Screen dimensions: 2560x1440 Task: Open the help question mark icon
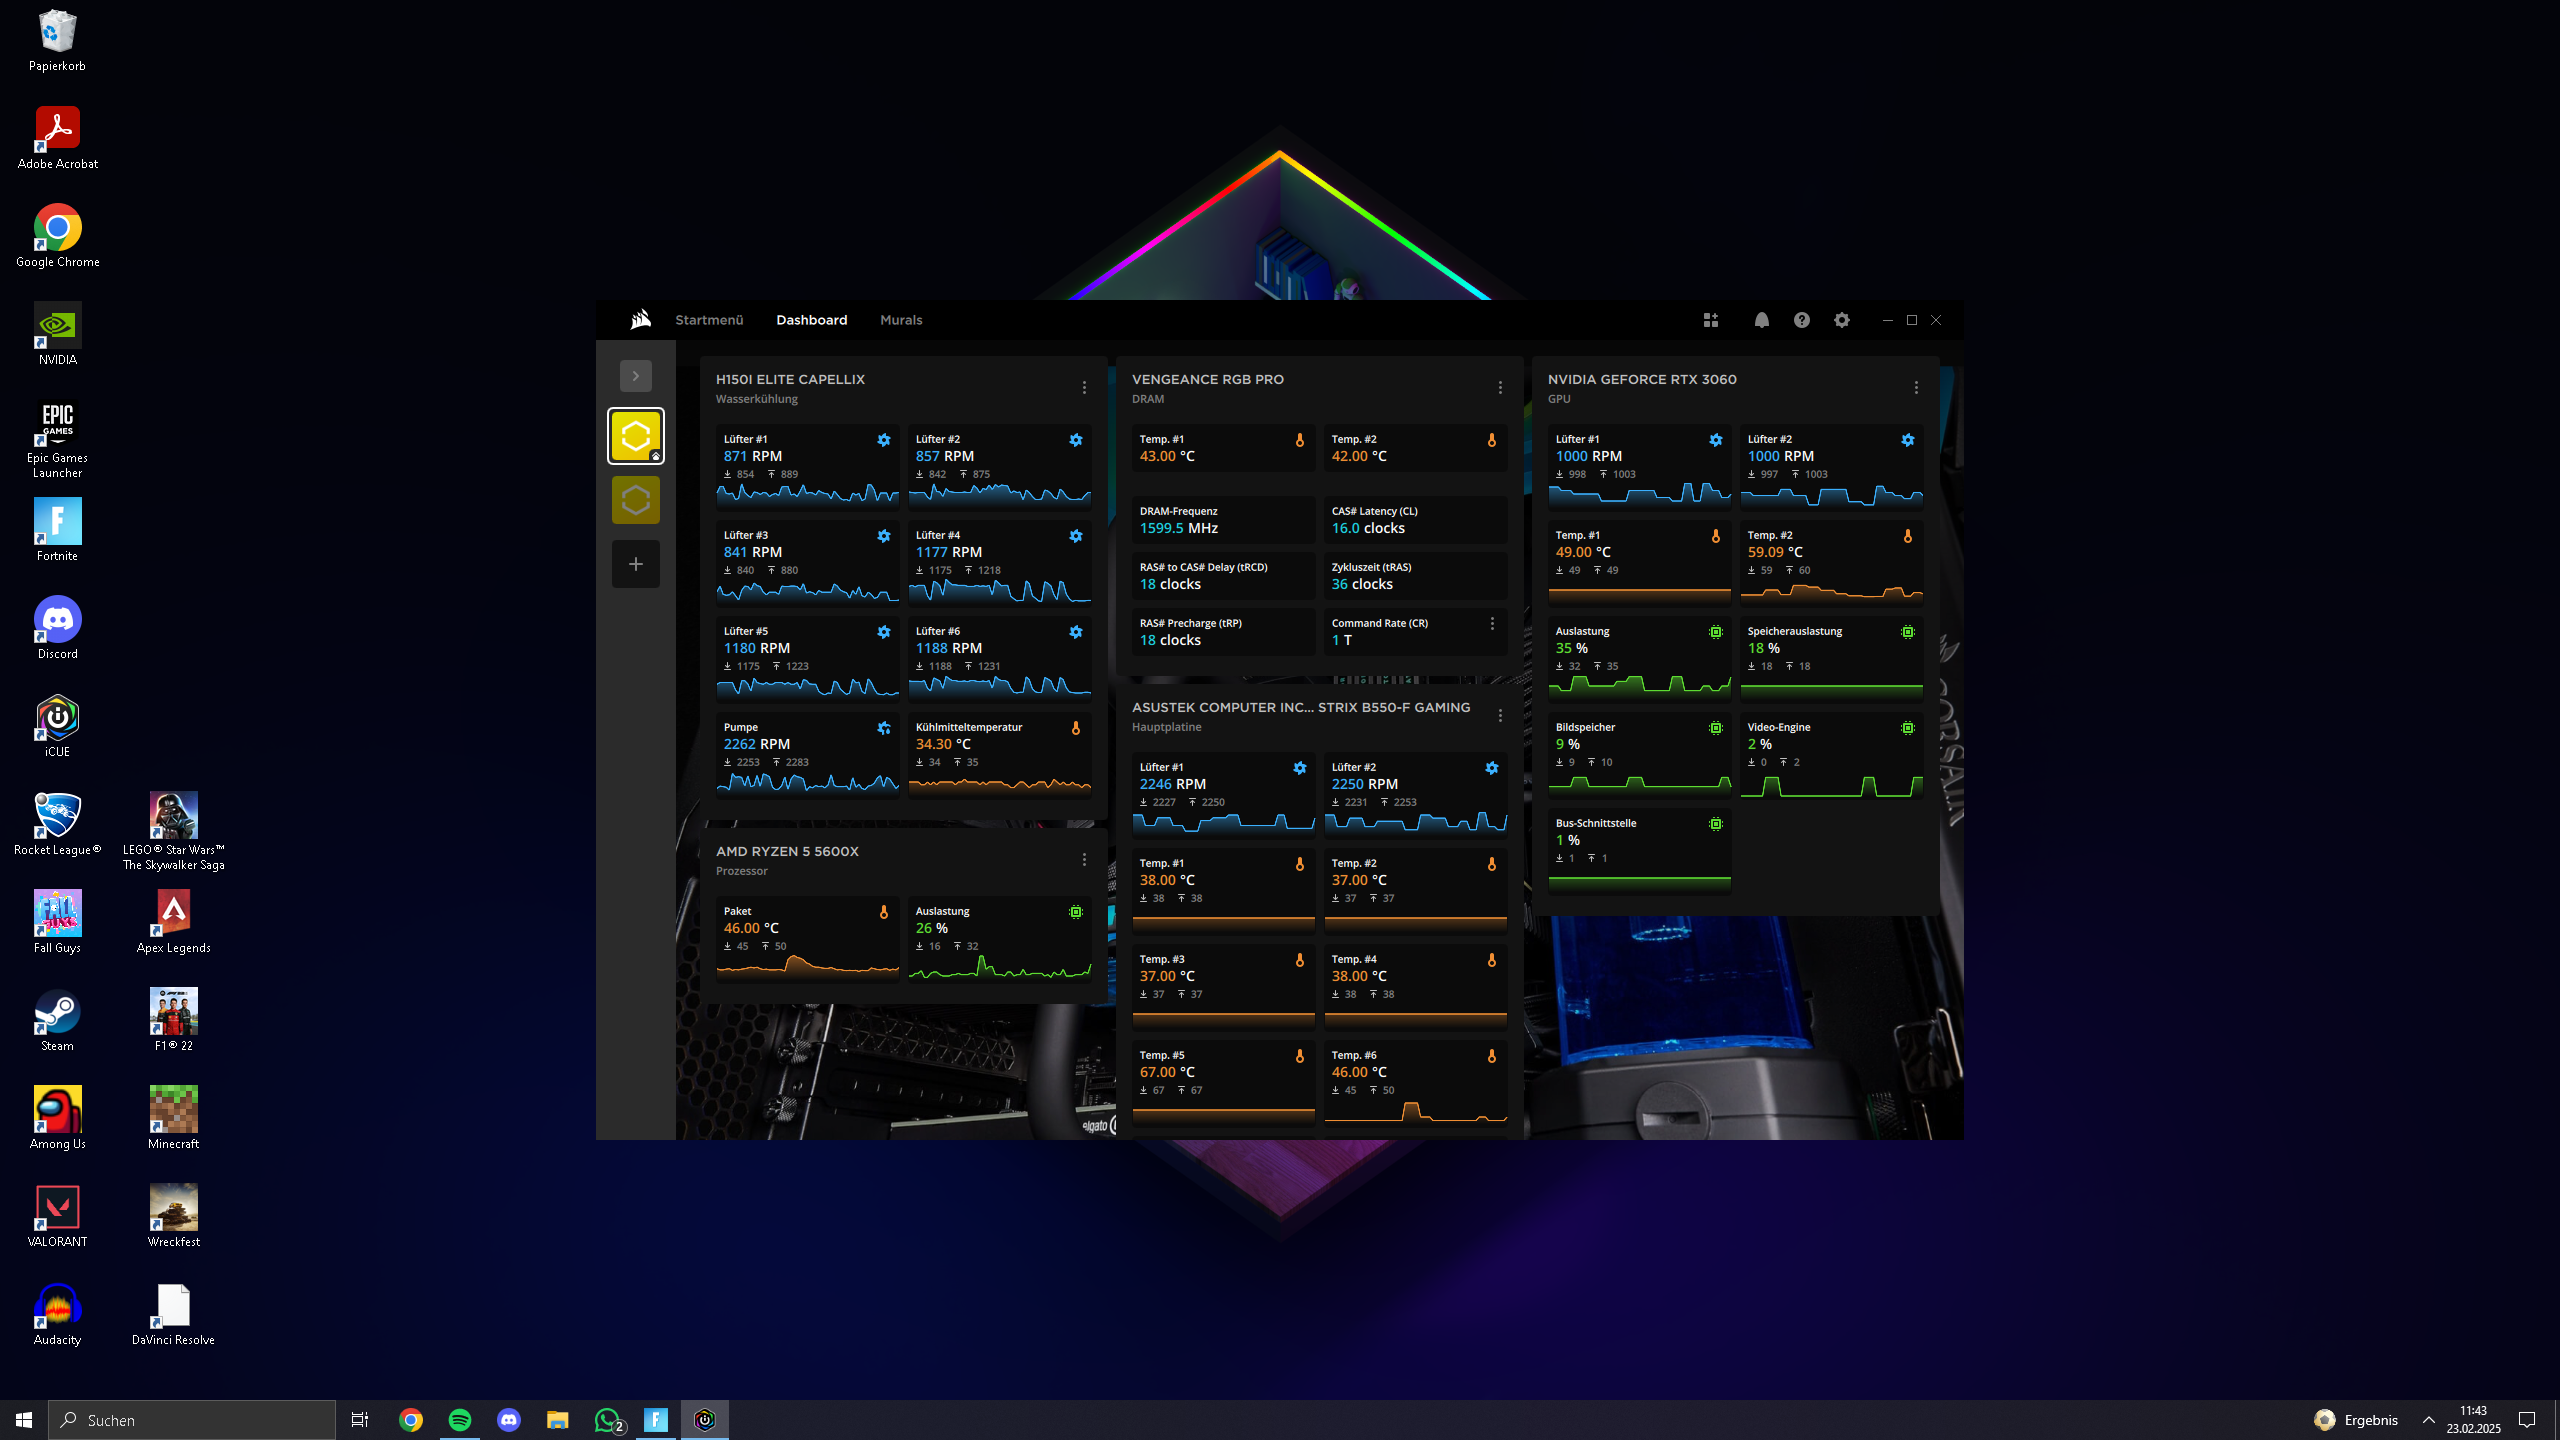click(x=1801, y=320)
